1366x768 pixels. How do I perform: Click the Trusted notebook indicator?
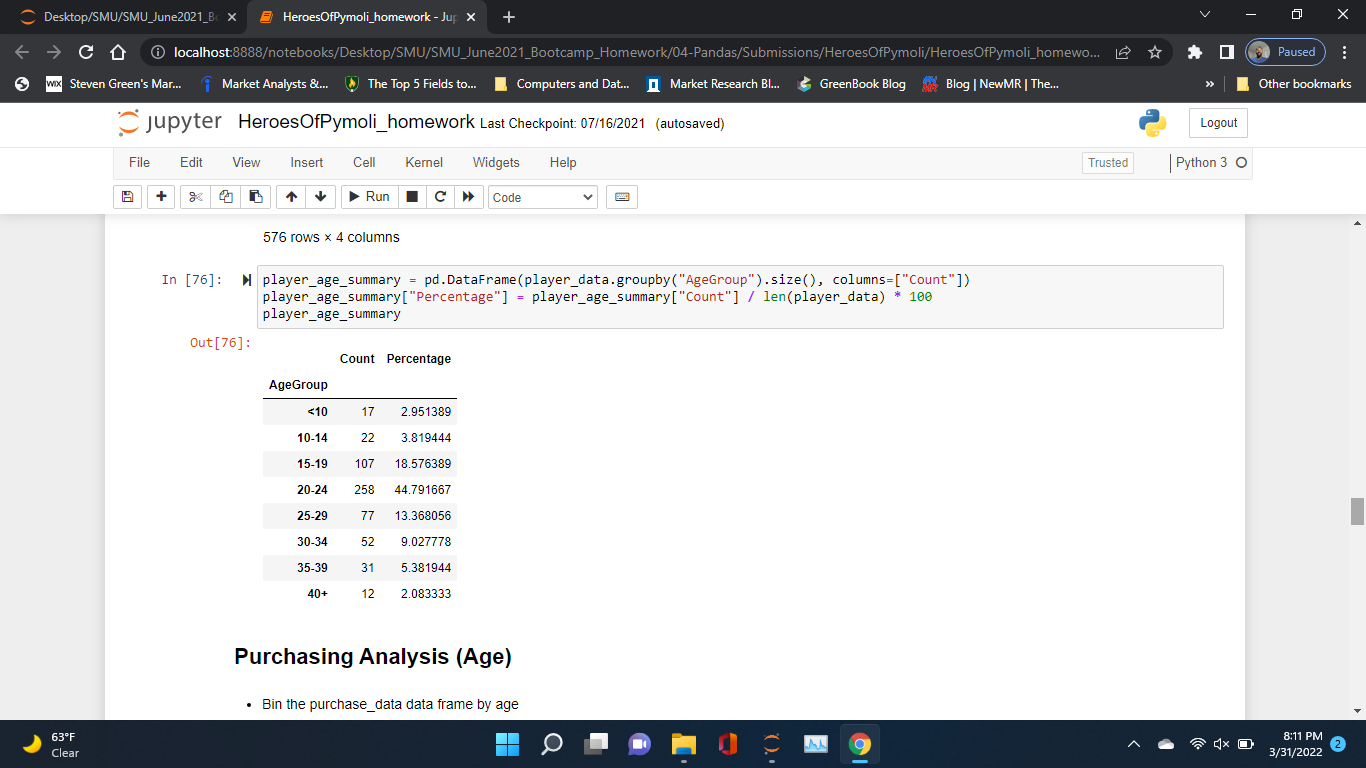[x=1108, y=163]
